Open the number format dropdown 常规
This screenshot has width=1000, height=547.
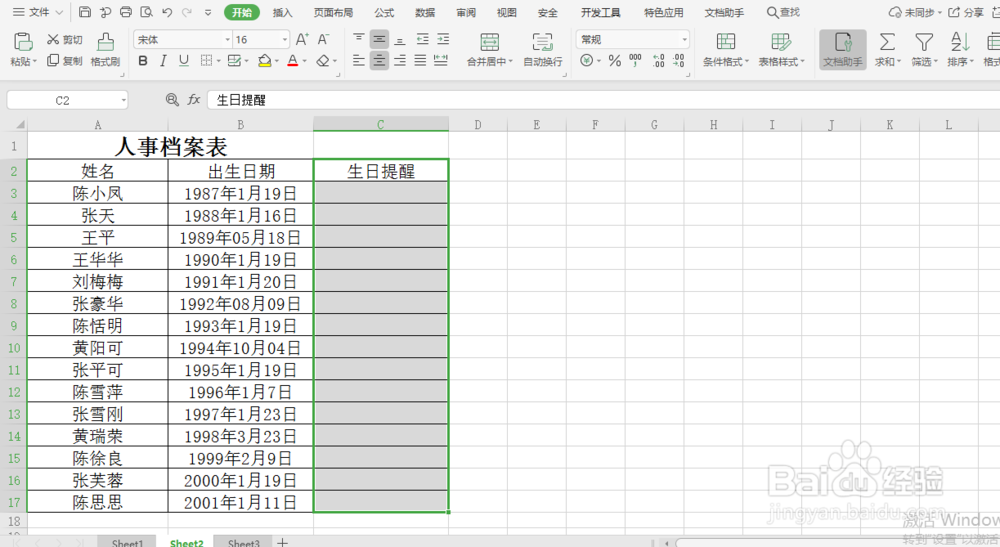[684, 40]
